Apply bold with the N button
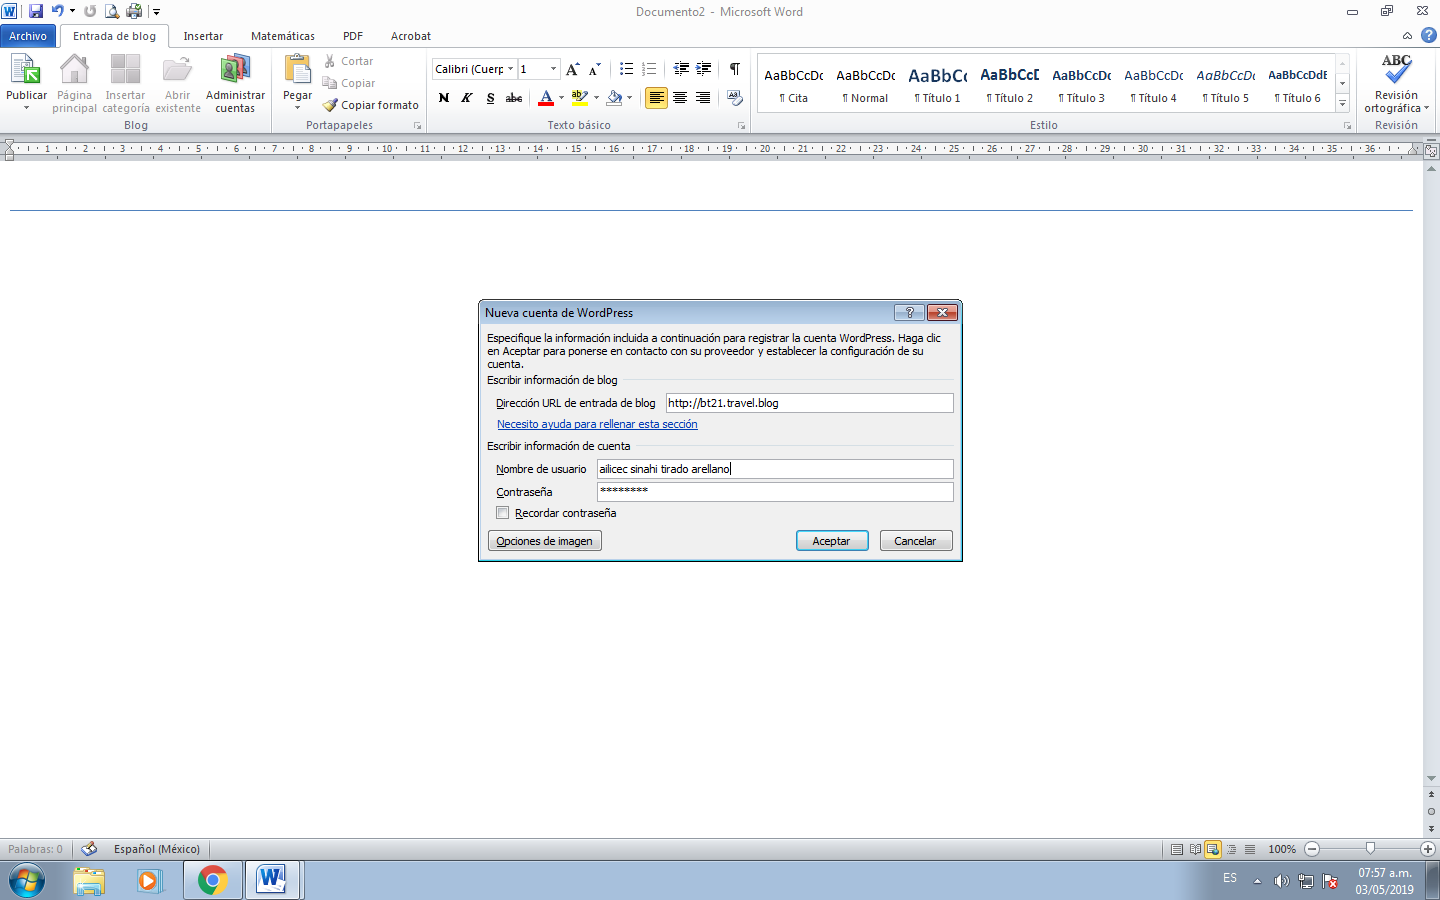This screenshot has height=900, width=1440. click(444, 98)
